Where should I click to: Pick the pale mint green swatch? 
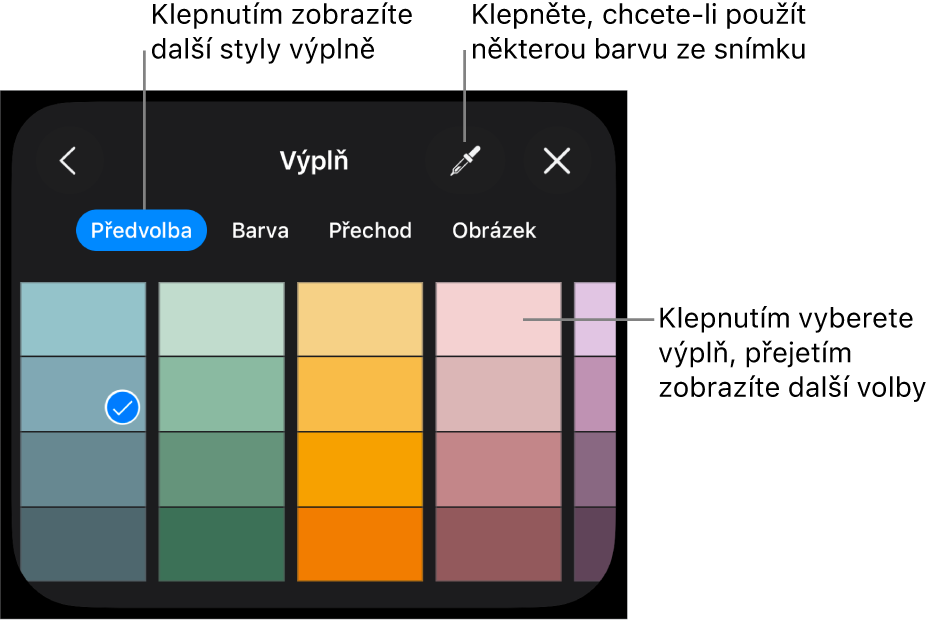(x=222, y=319)
